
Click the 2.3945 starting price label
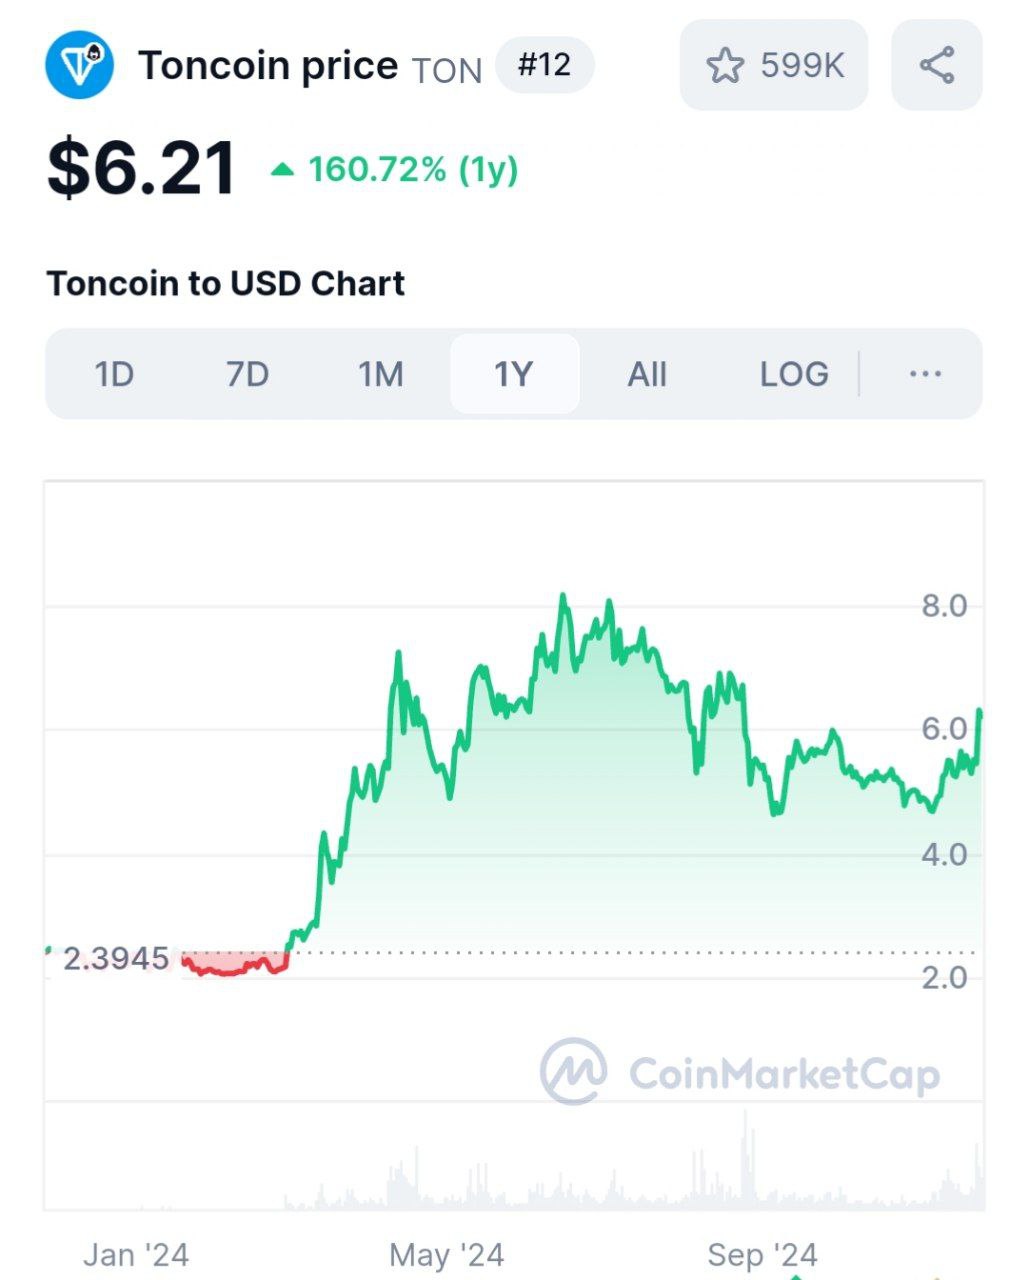116,959
